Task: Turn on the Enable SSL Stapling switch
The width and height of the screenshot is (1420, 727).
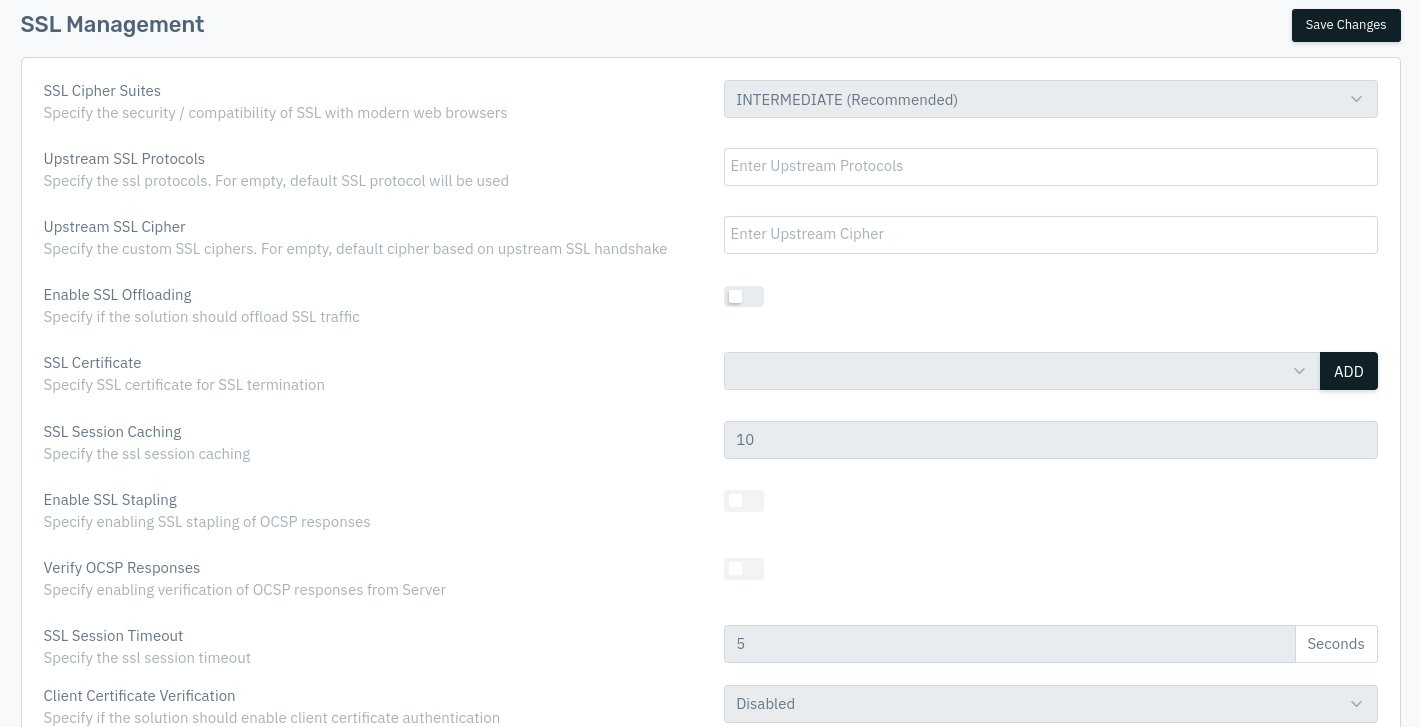Action: pos(743,501)
